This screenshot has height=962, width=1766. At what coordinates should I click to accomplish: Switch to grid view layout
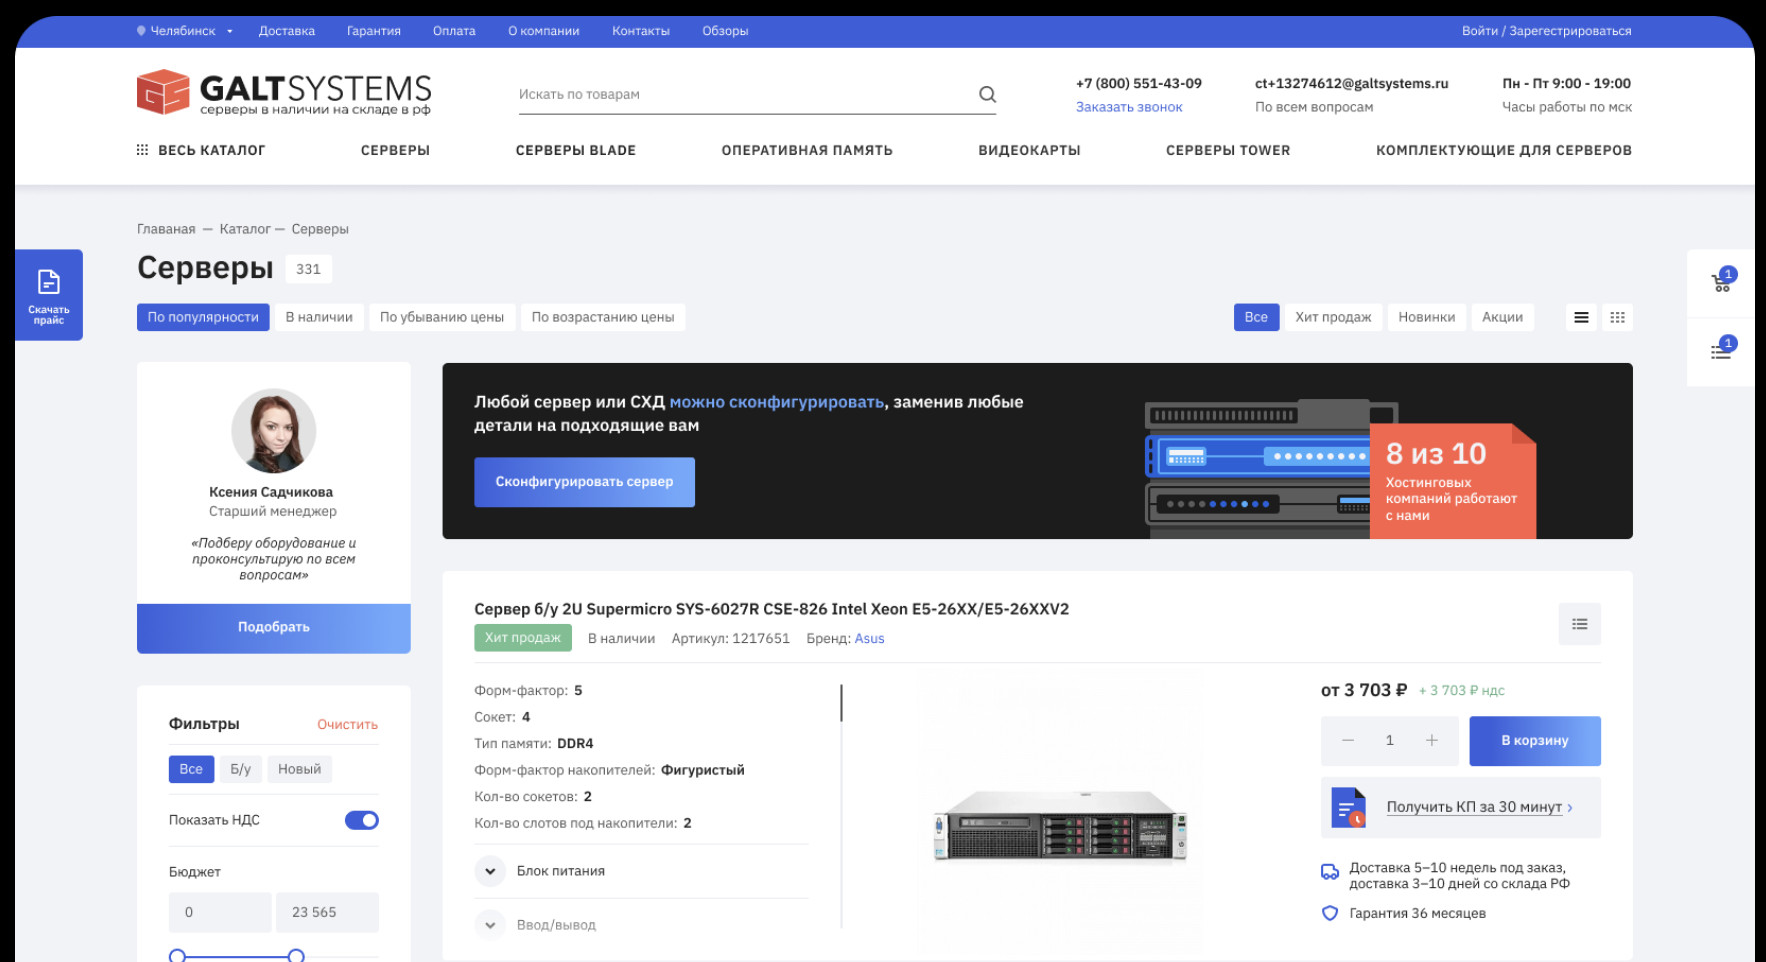click(1617, 317)
